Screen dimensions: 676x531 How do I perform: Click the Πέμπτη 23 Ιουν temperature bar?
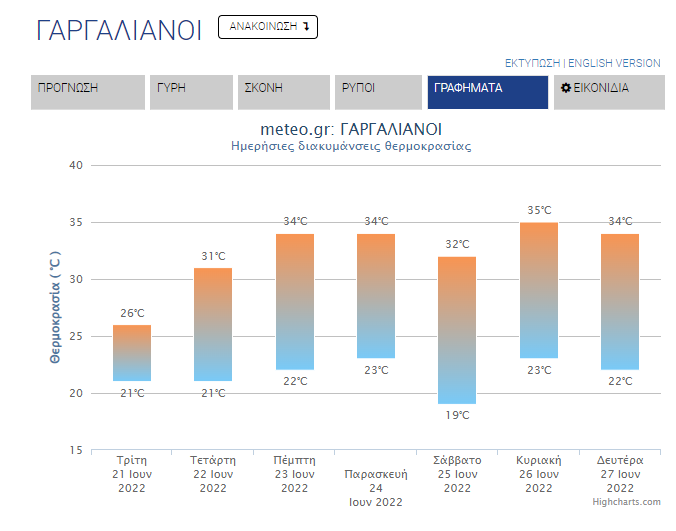click(295, 302)
